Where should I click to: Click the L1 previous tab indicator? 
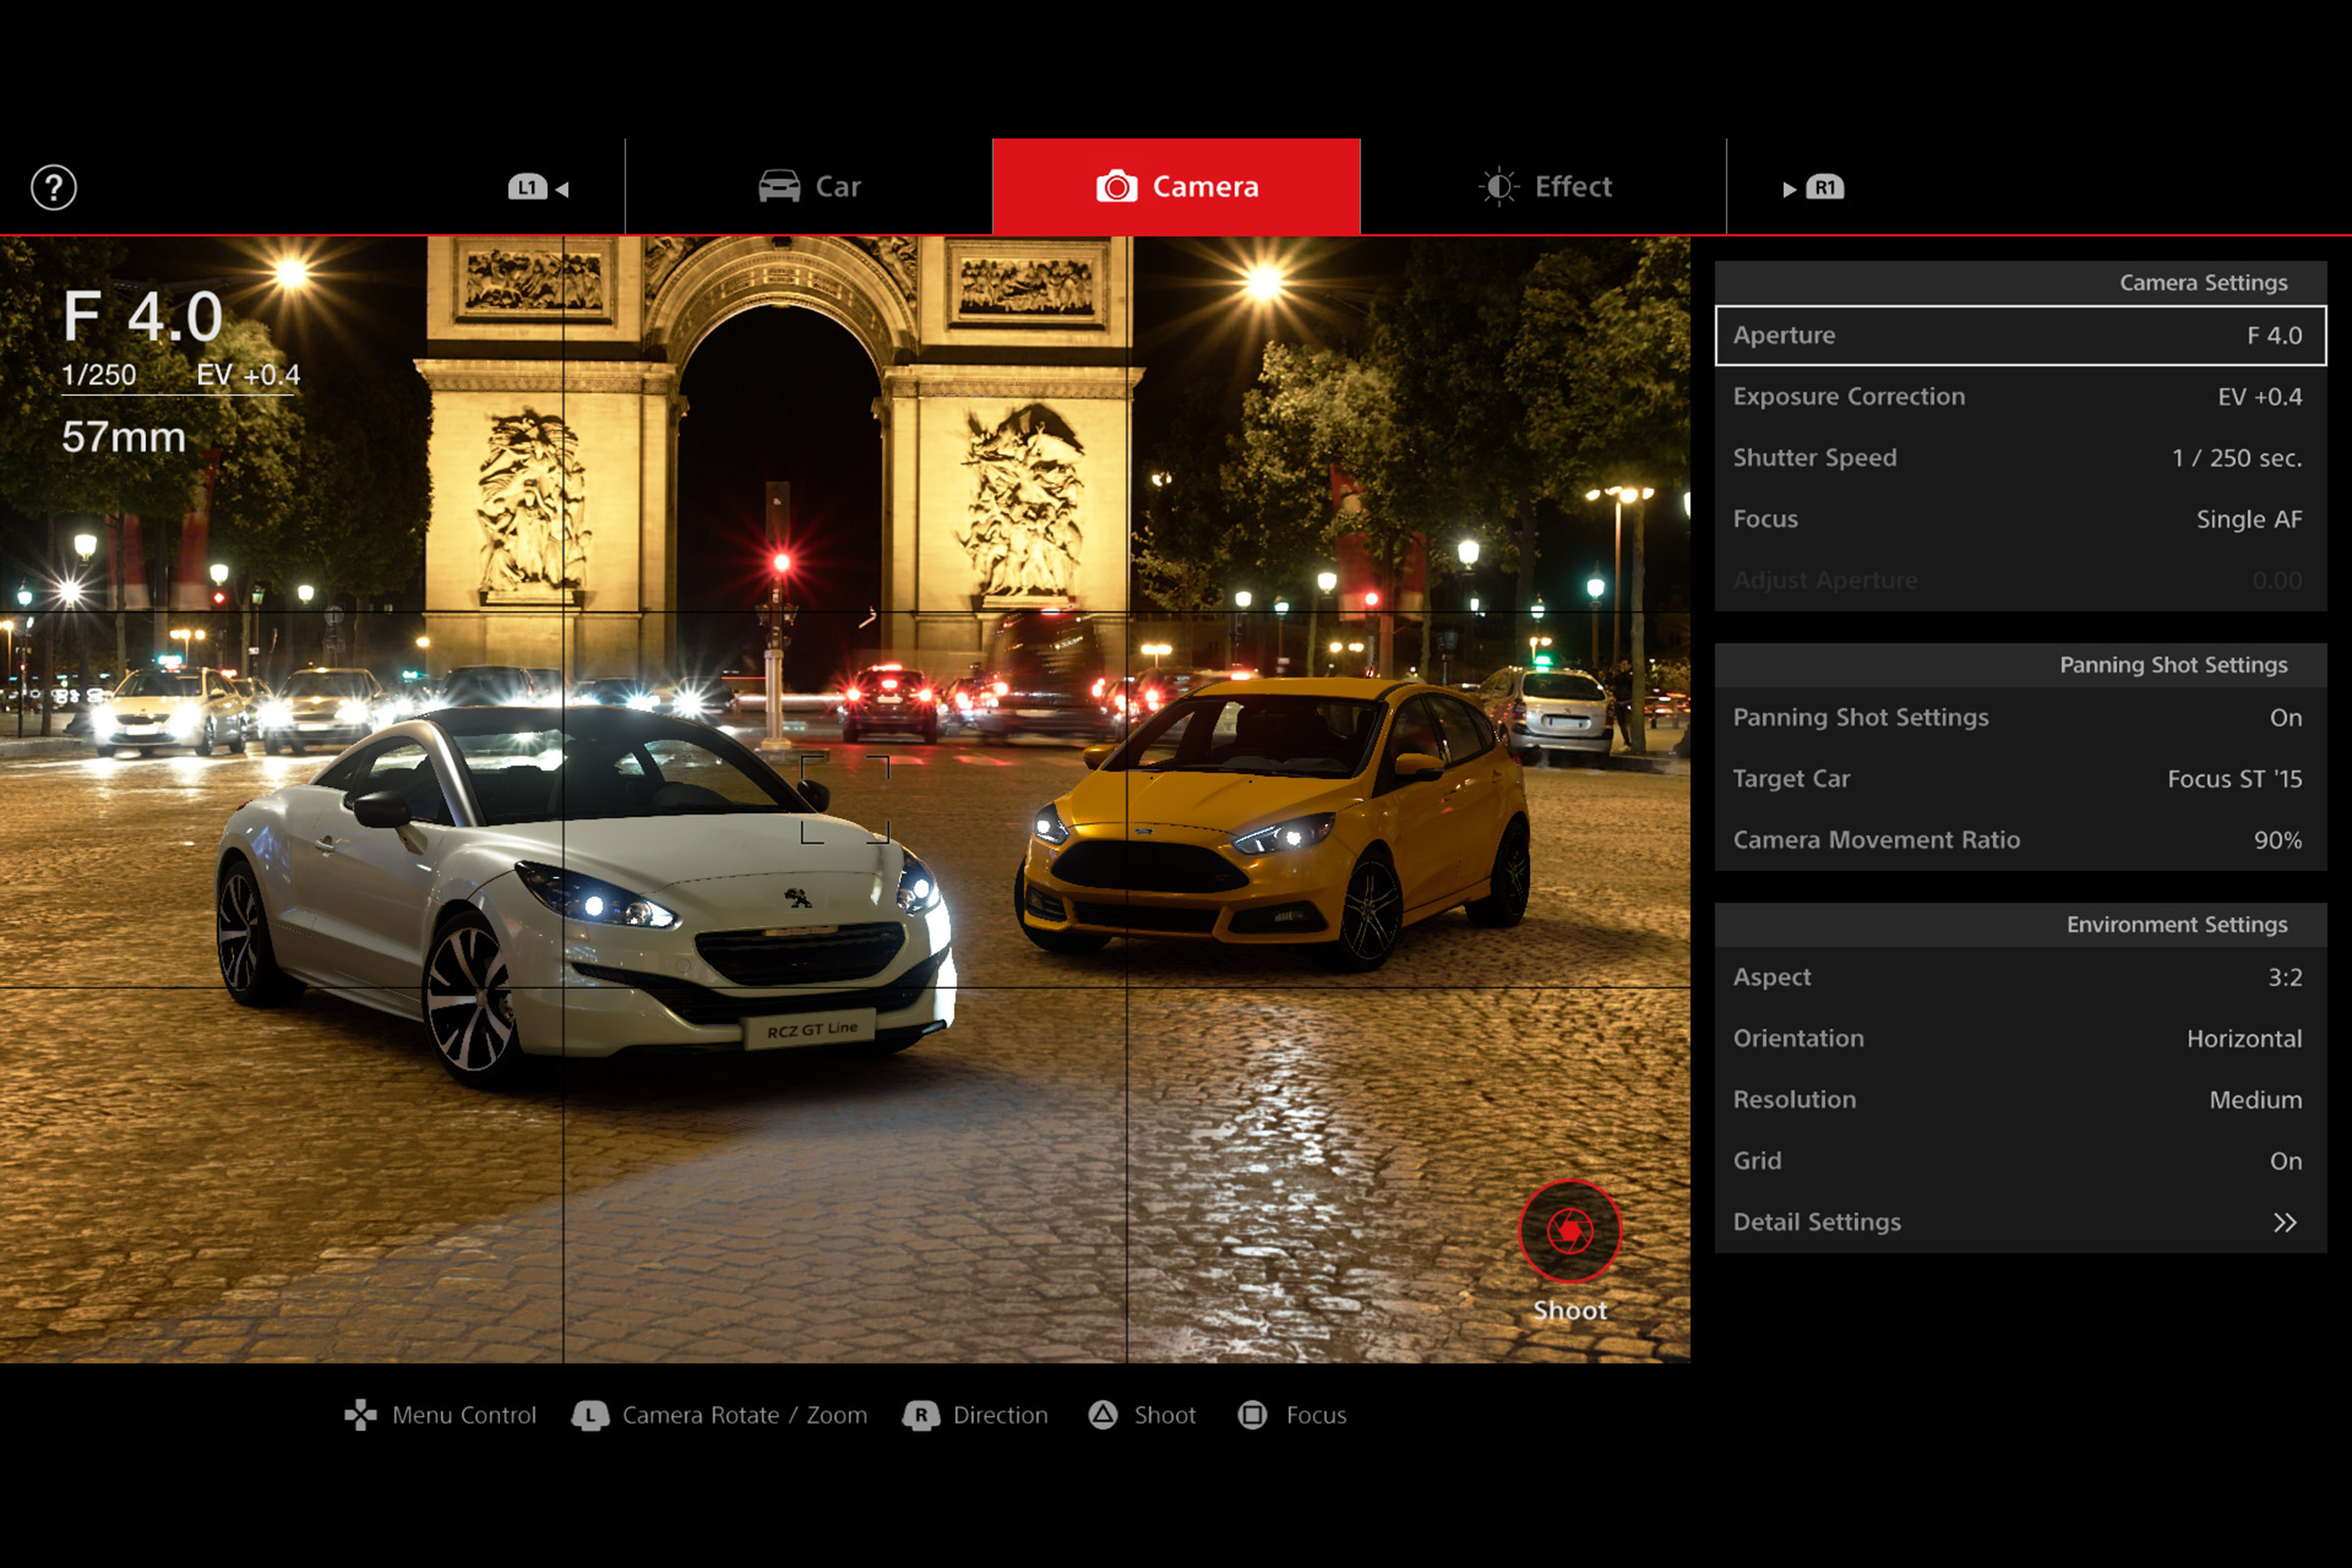[x=538, y=187]
